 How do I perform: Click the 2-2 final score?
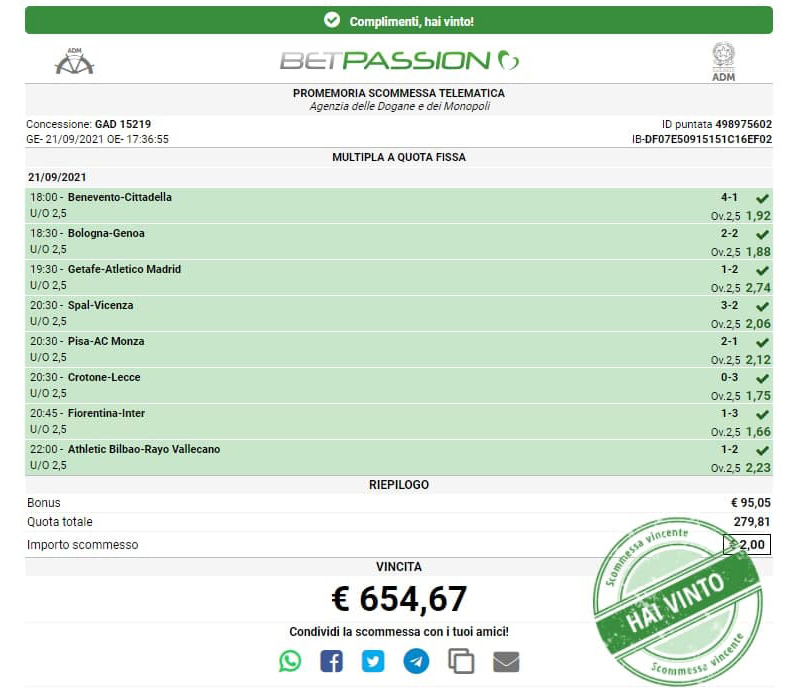(729, 234)
